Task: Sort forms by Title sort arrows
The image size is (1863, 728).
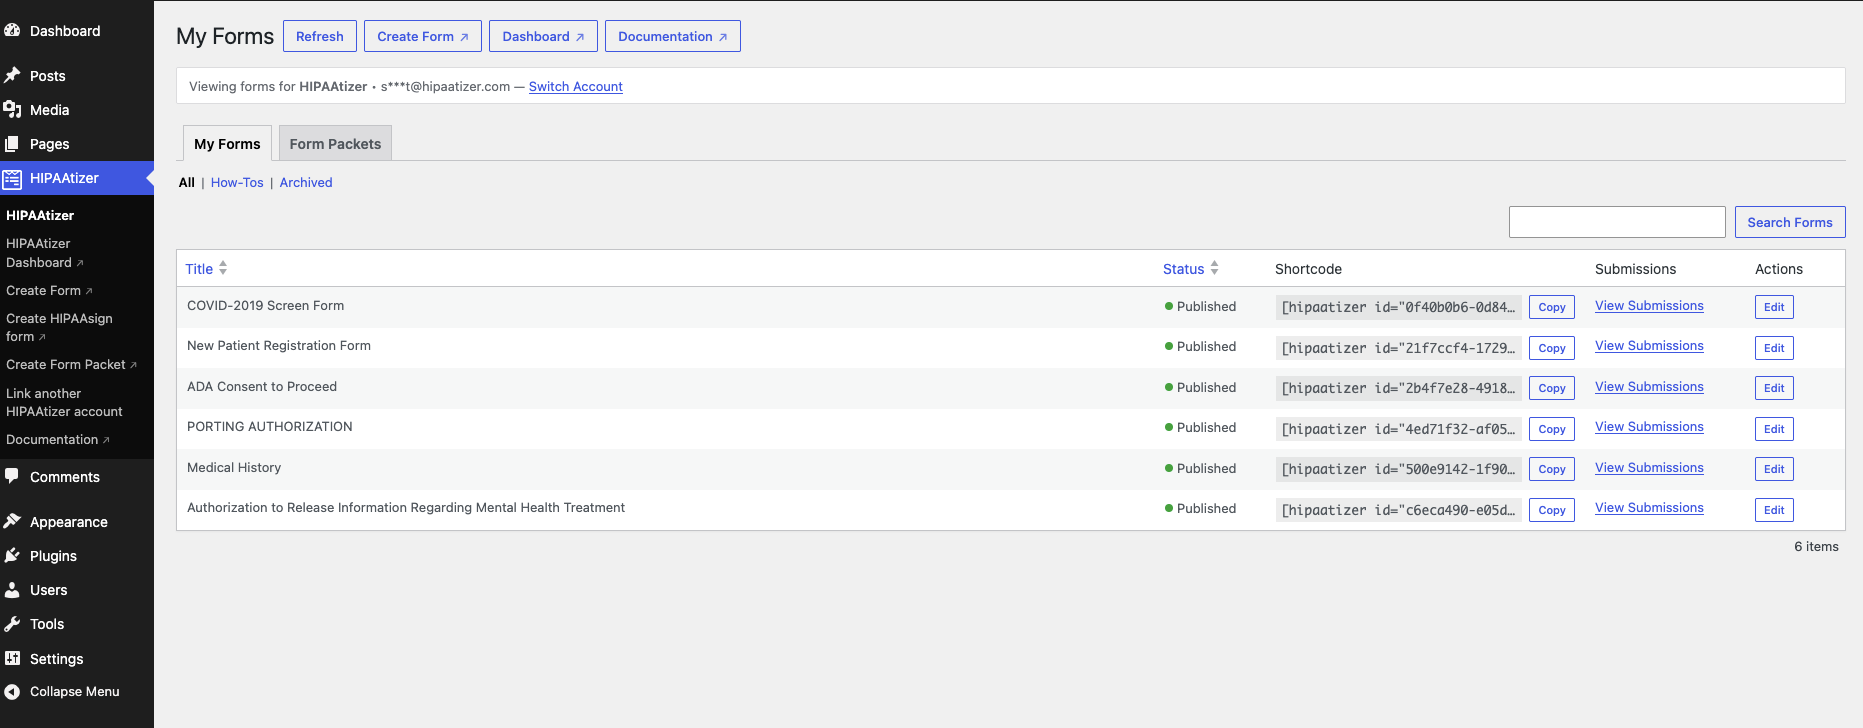Action: point(223,268)
